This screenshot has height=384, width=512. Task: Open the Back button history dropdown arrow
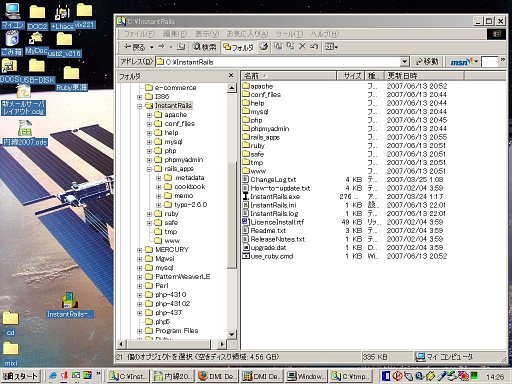click(151, 47)
